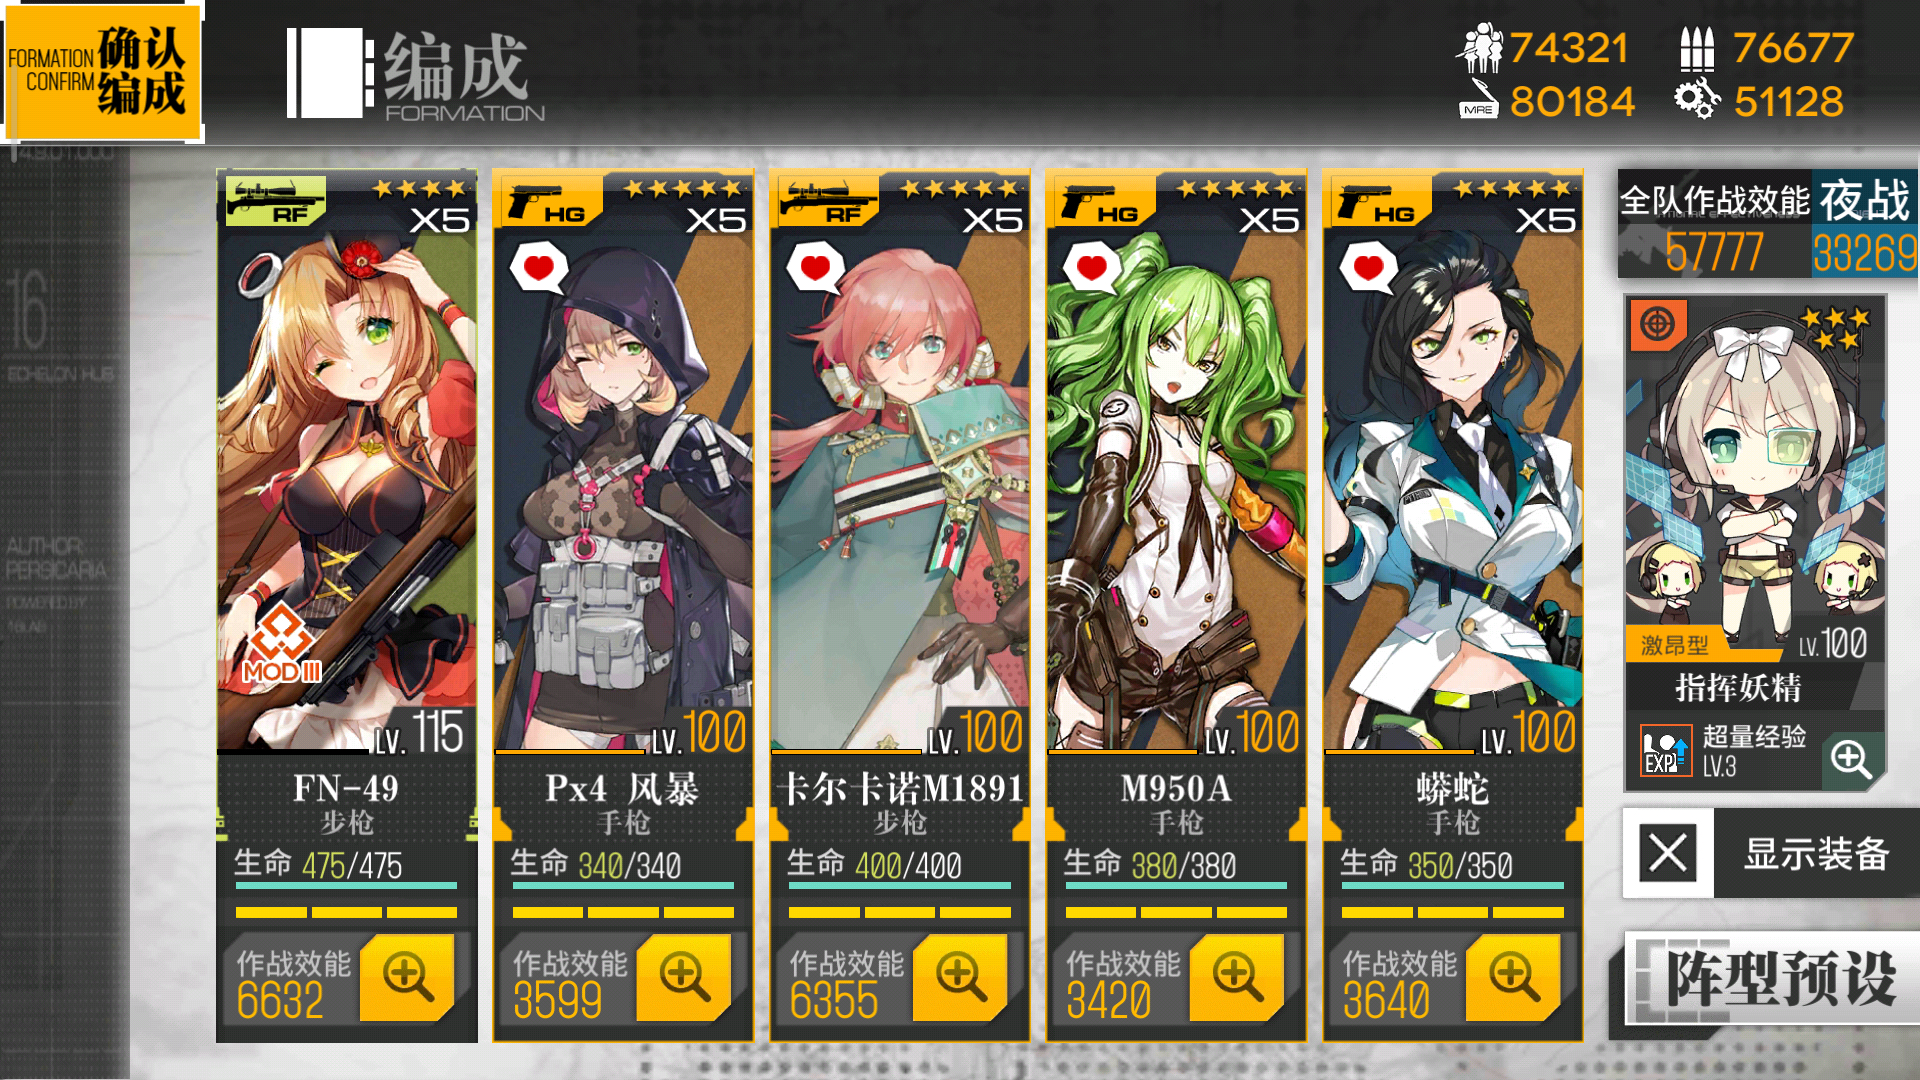The image size is (1920, 1080).
Task: Open FN-49 combat effectiveness magnifier
Action: (x=407, y=977)
